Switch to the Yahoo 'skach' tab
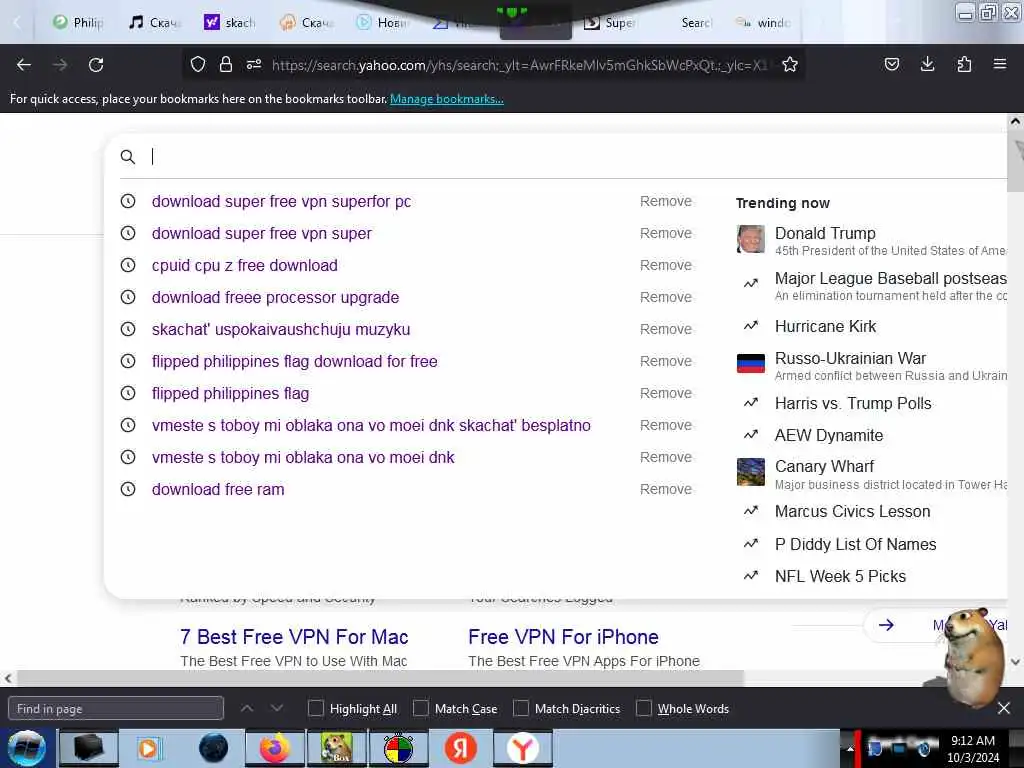This screenshot has height=768, width=1024. coord(230,22)
